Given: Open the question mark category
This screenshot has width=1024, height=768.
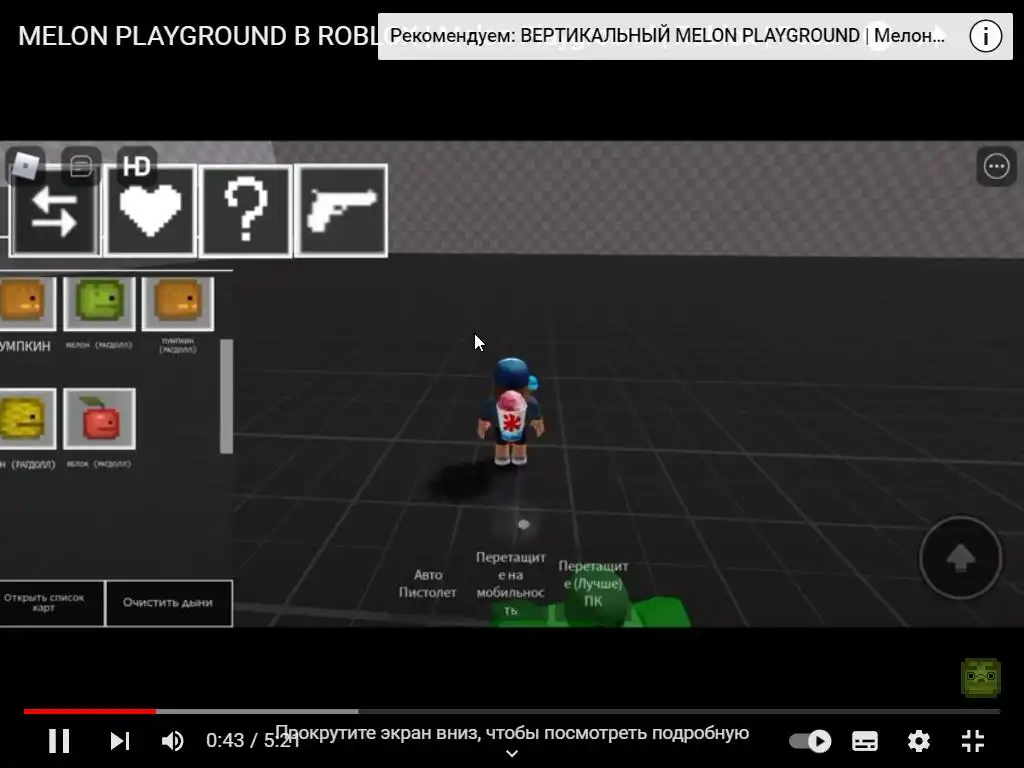Looking at the screenshot, I should click(246, 211).
